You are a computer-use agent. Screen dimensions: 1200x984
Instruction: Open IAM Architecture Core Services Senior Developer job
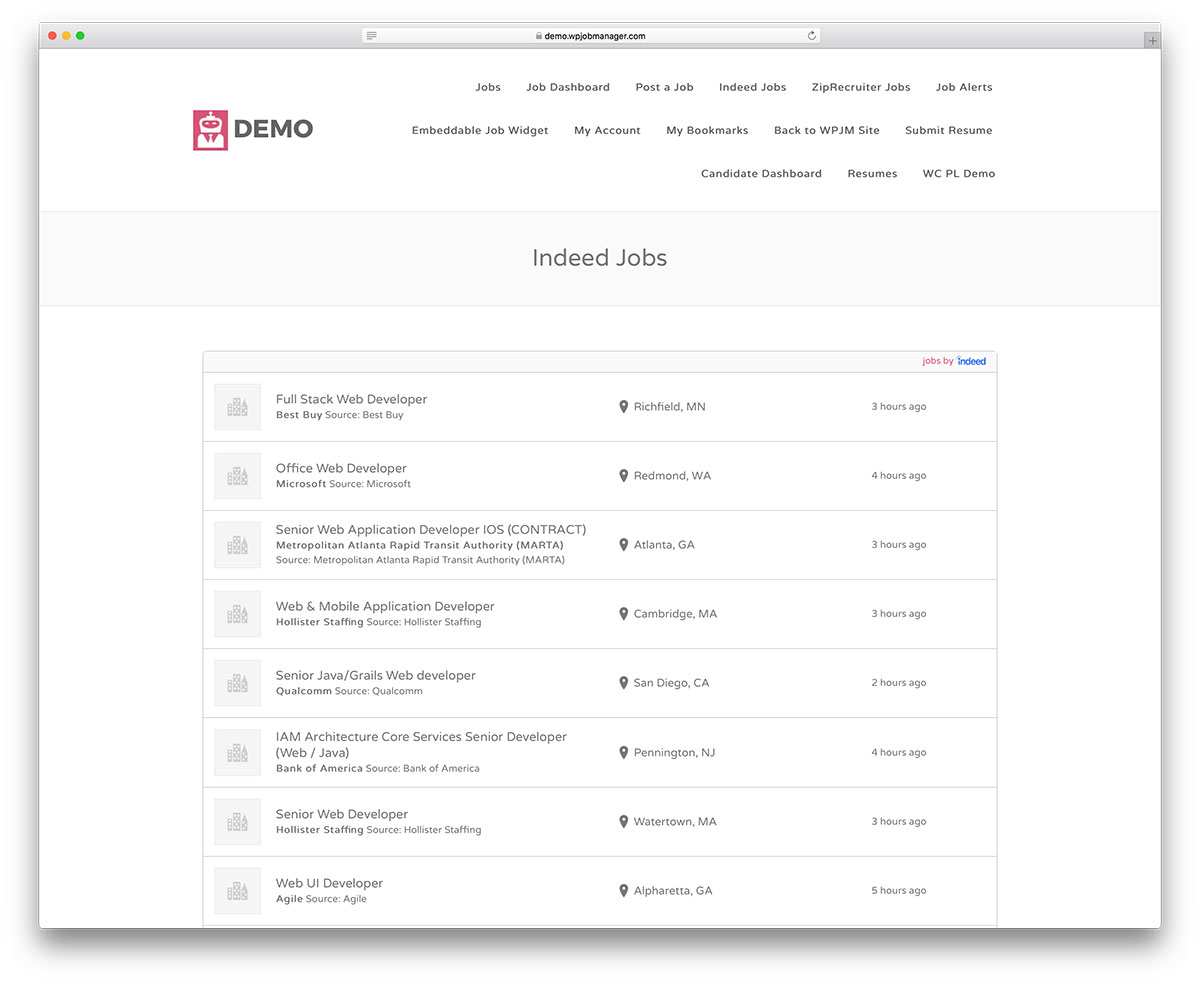[421, 744]
